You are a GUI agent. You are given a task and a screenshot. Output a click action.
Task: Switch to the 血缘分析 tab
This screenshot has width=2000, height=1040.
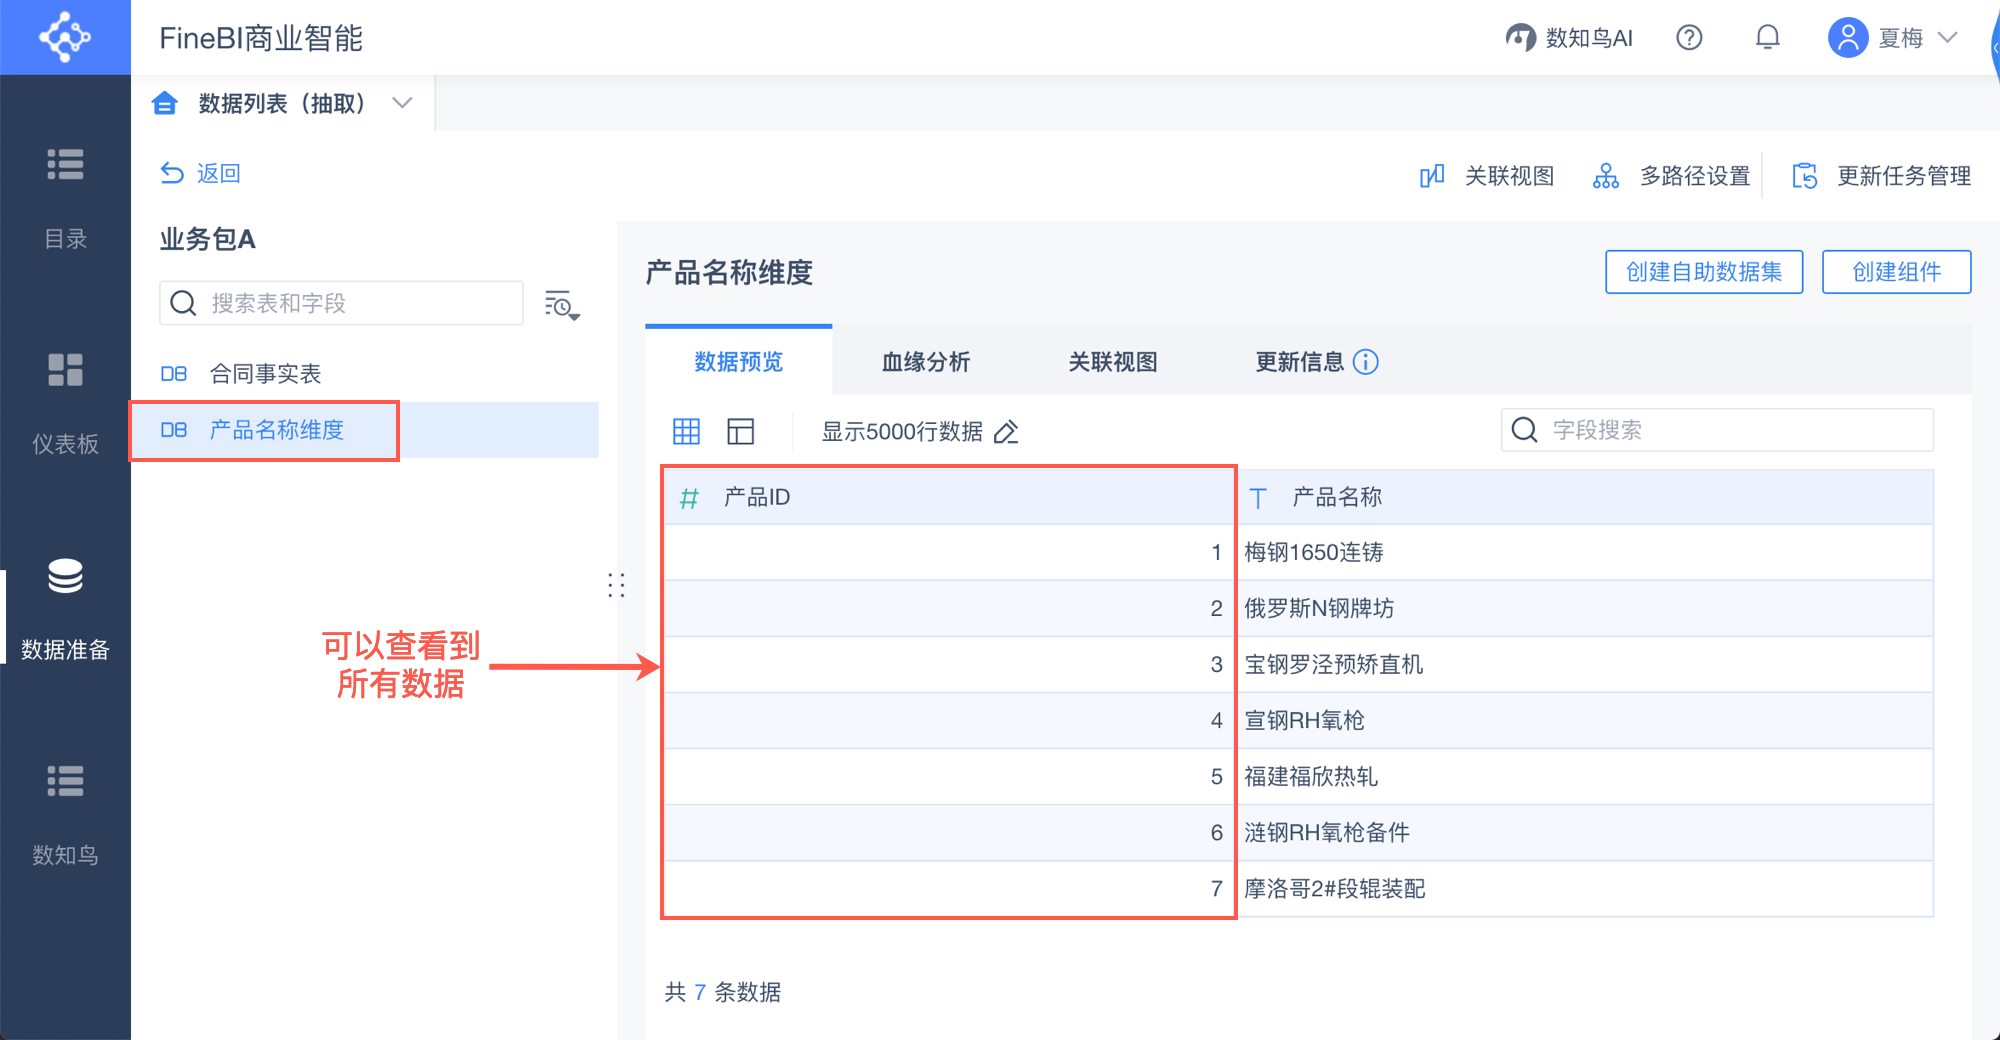tap(926, 362)
